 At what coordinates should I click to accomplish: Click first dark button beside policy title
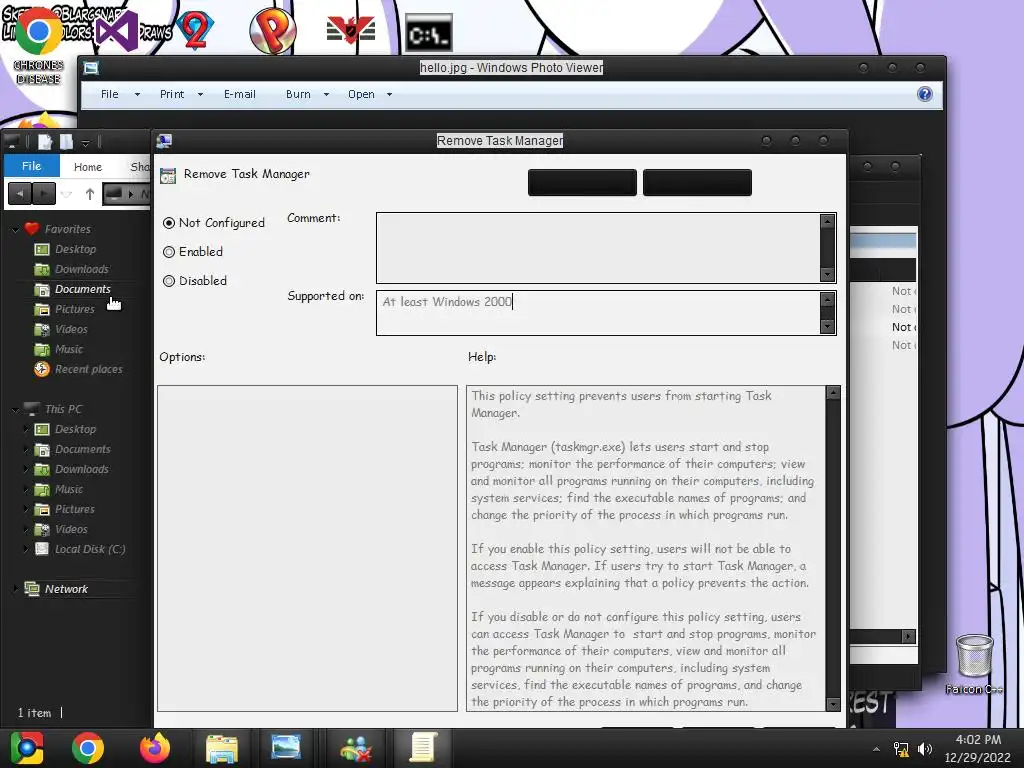pos(582,182)
